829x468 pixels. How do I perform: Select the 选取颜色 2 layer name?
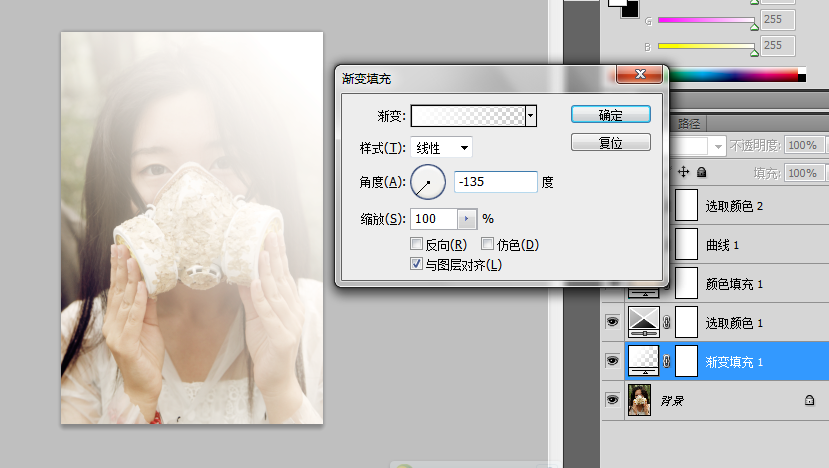point(734,206)
